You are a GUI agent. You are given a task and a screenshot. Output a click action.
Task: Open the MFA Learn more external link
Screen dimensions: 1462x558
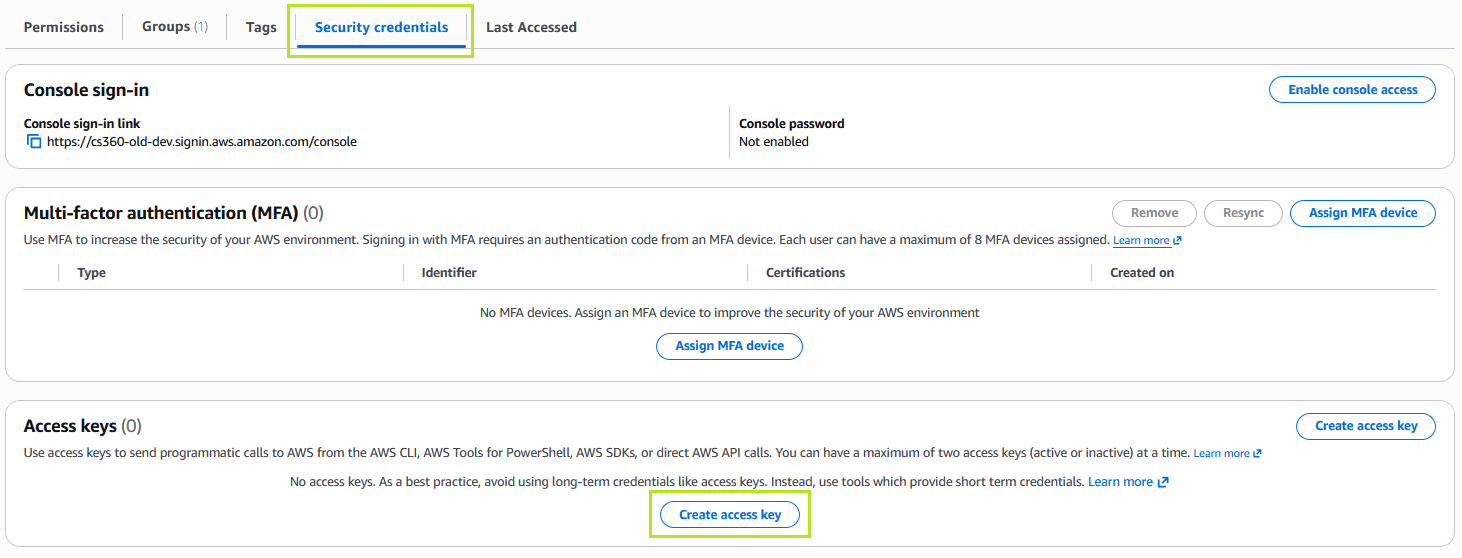click(1147, 241)
